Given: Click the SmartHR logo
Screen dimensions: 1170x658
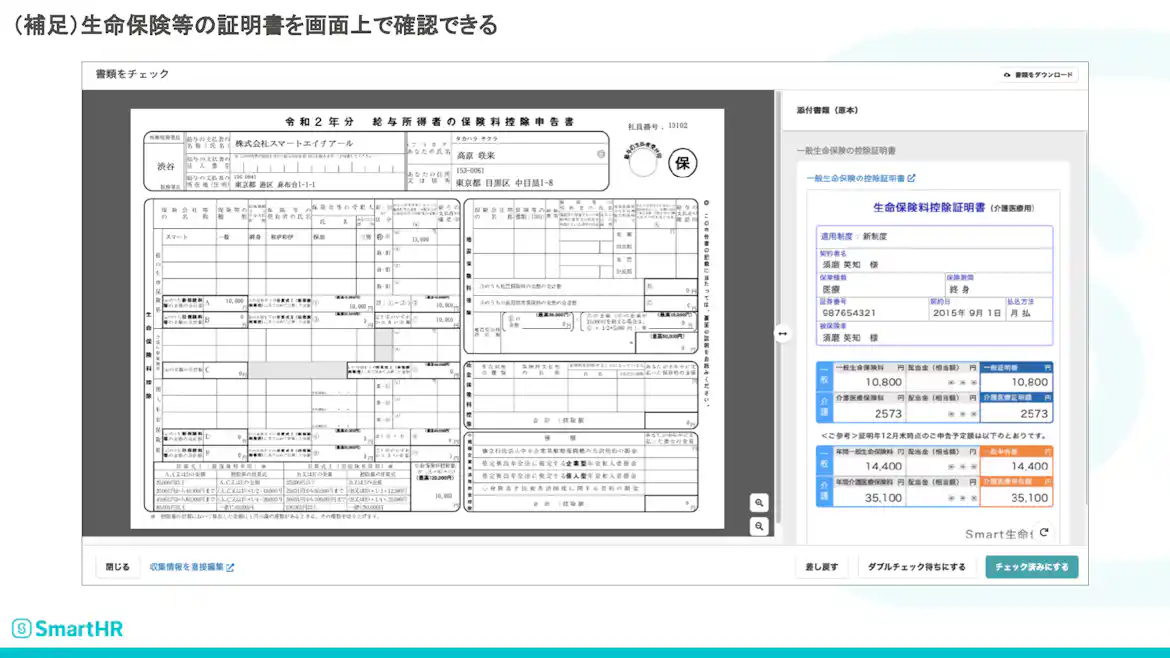Looking at the screenshot, I should pos(65,628).
